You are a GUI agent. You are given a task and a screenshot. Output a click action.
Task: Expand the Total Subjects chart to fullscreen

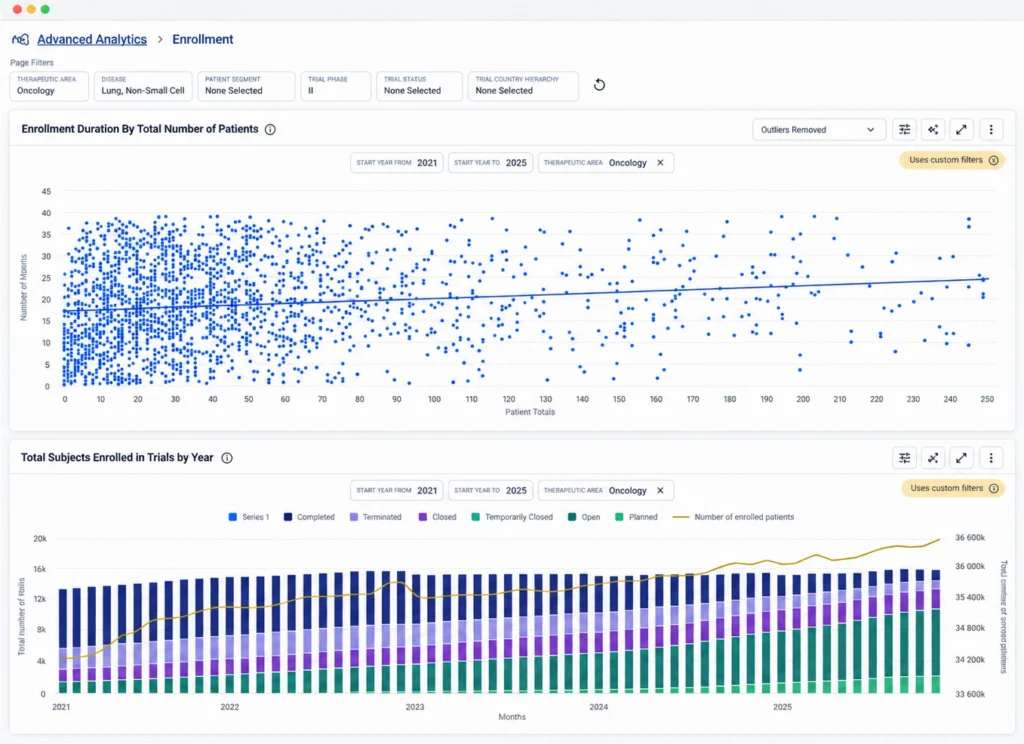pyautogui.click(x=961, y=458)
